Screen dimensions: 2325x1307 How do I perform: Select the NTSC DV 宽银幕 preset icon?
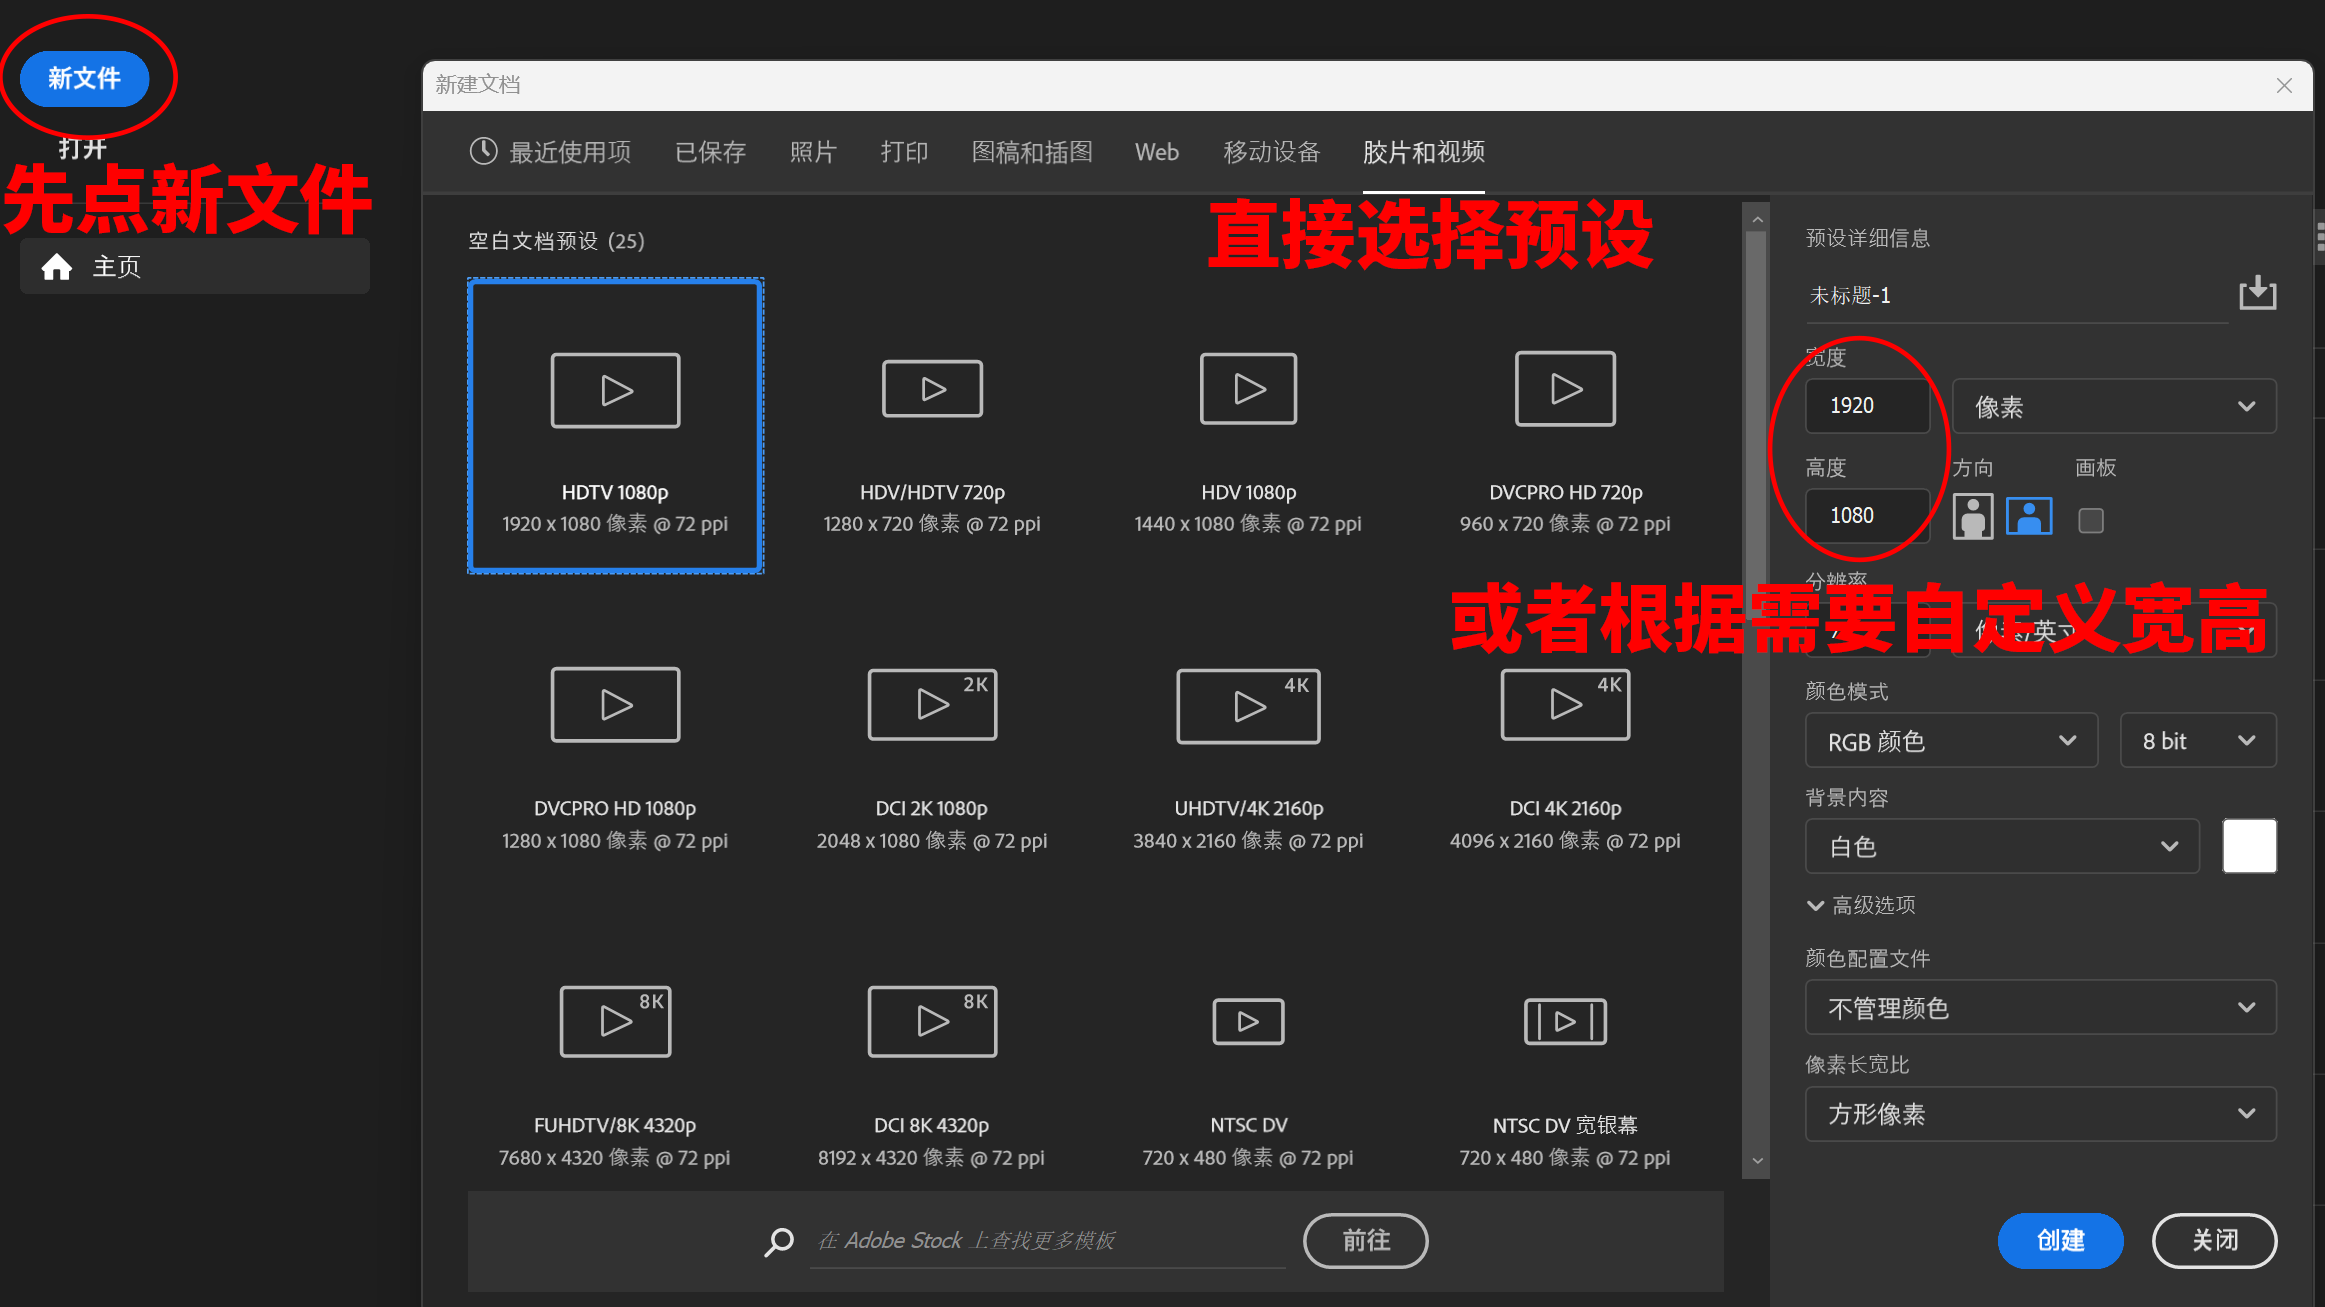(1565, 1021)
